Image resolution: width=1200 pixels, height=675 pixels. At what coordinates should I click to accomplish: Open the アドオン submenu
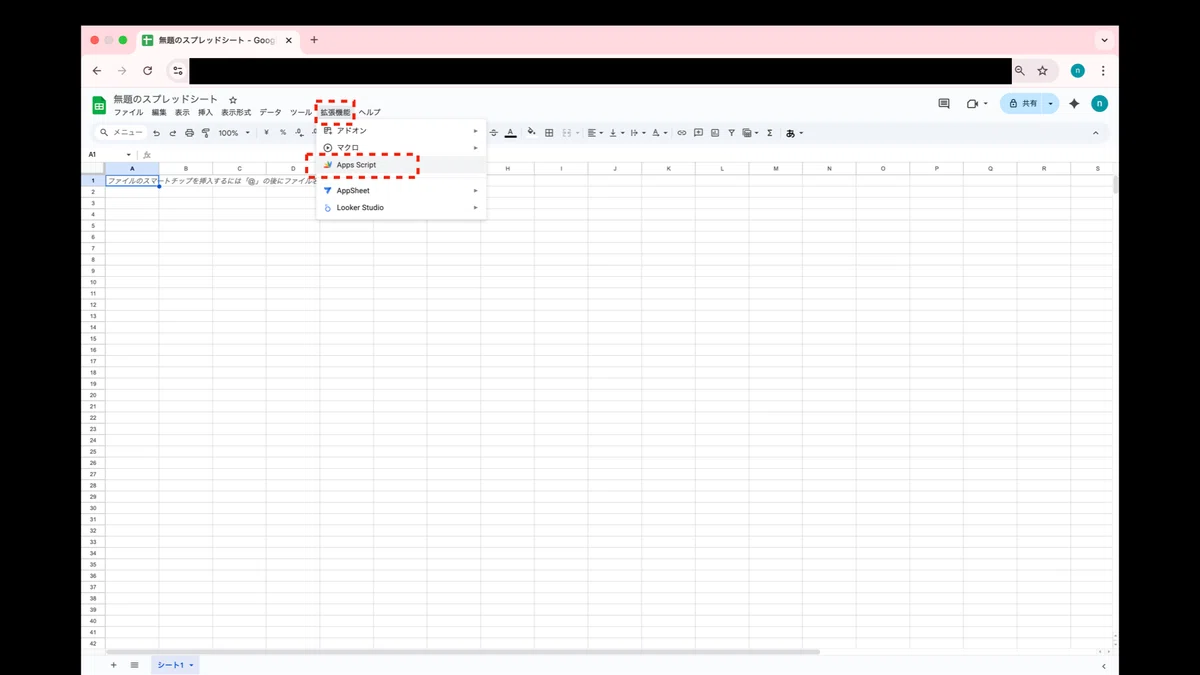coord(401,131)
